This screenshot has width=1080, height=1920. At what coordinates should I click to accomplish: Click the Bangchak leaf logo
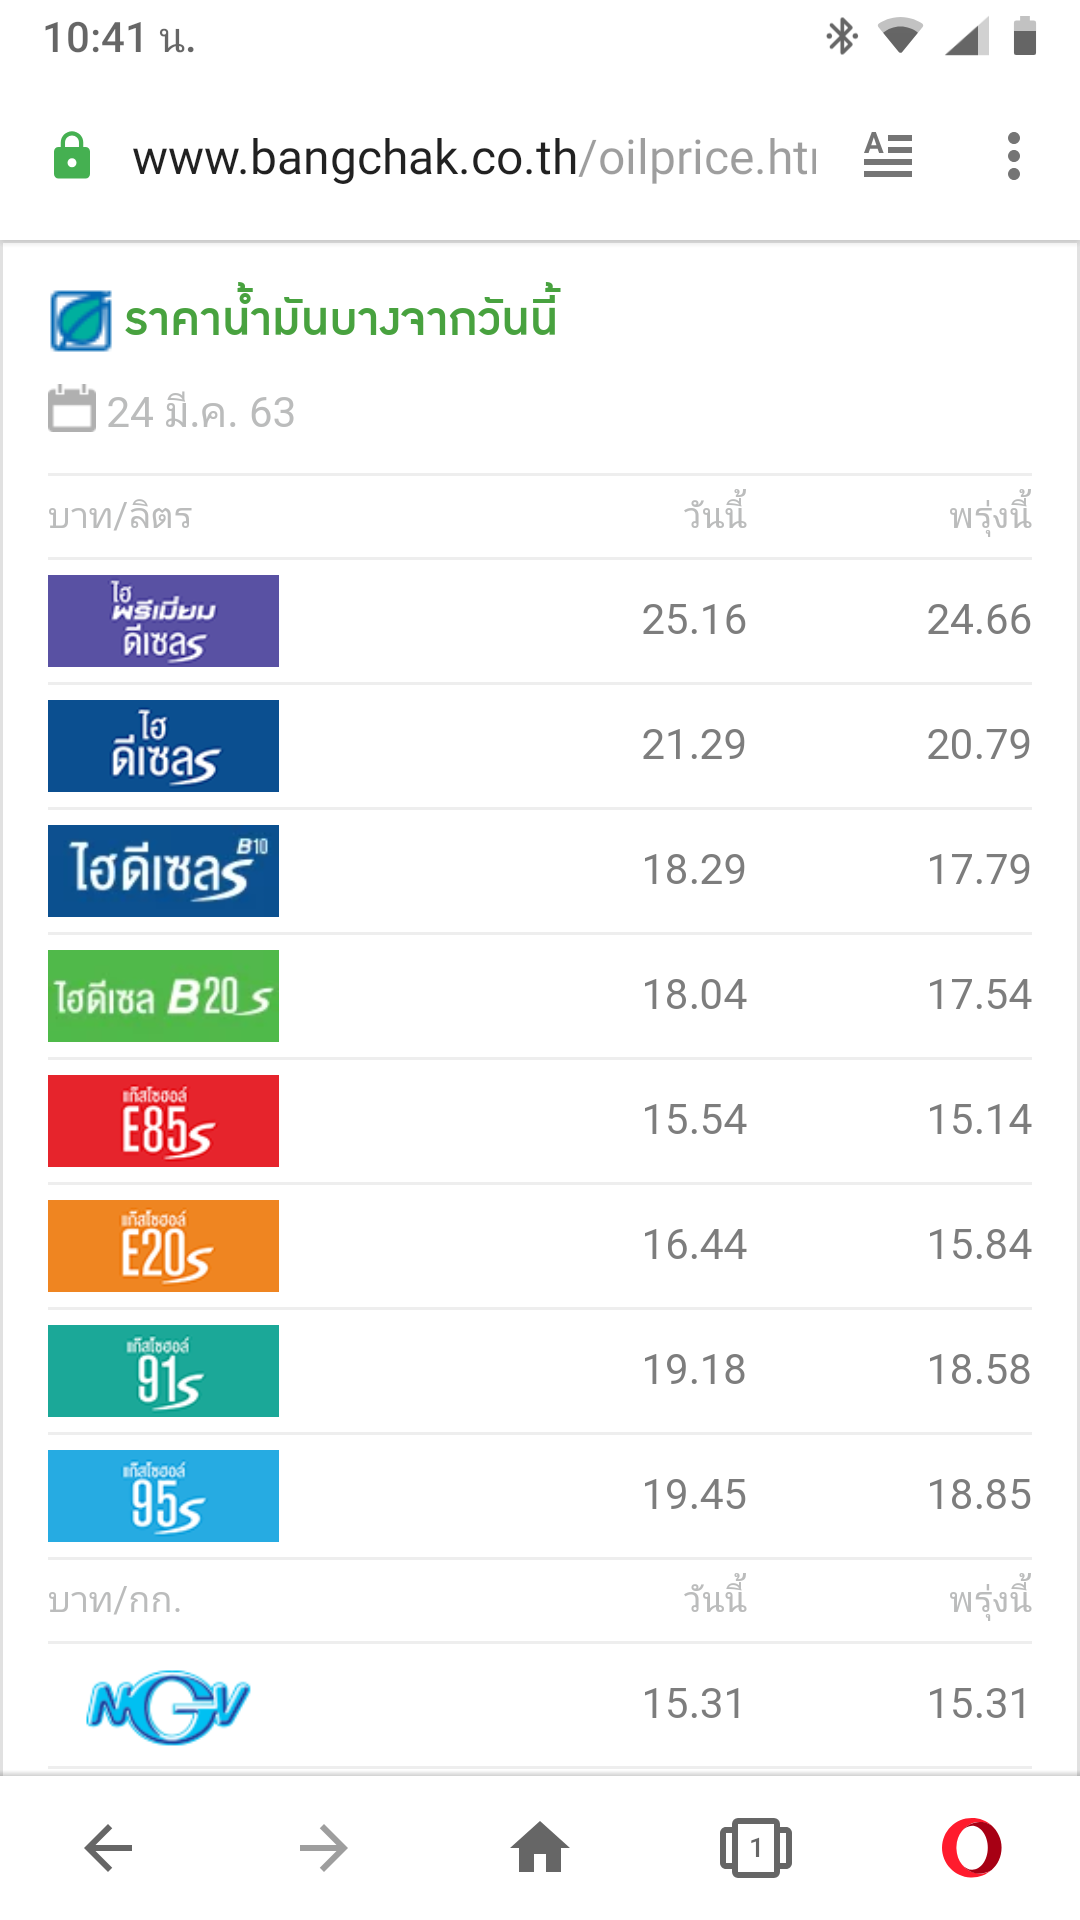[x=81, y=321]
